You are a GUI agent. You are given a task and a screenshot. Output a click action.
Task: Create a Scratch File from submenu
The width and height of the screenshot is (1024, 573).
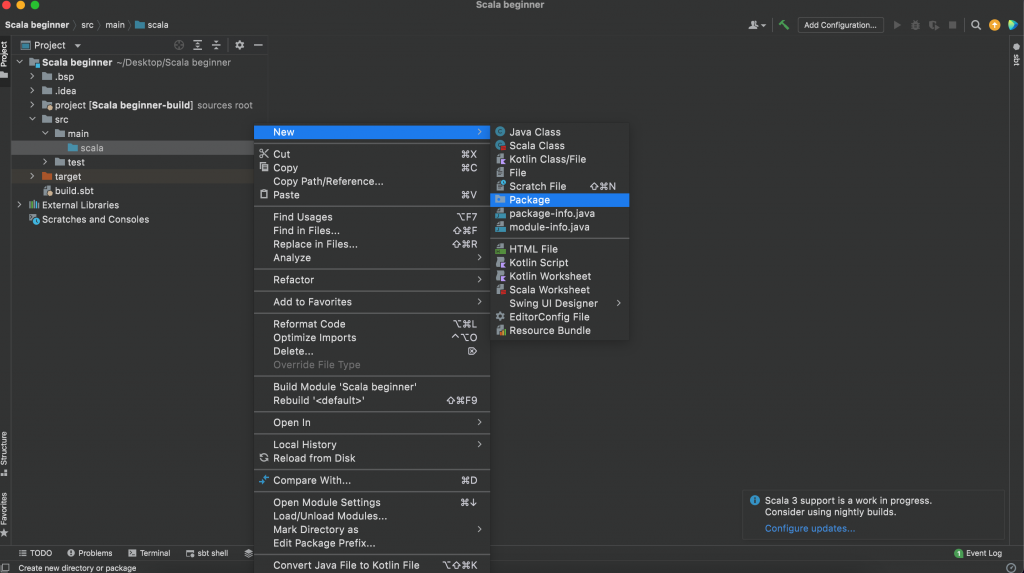[x=560, y=186]
